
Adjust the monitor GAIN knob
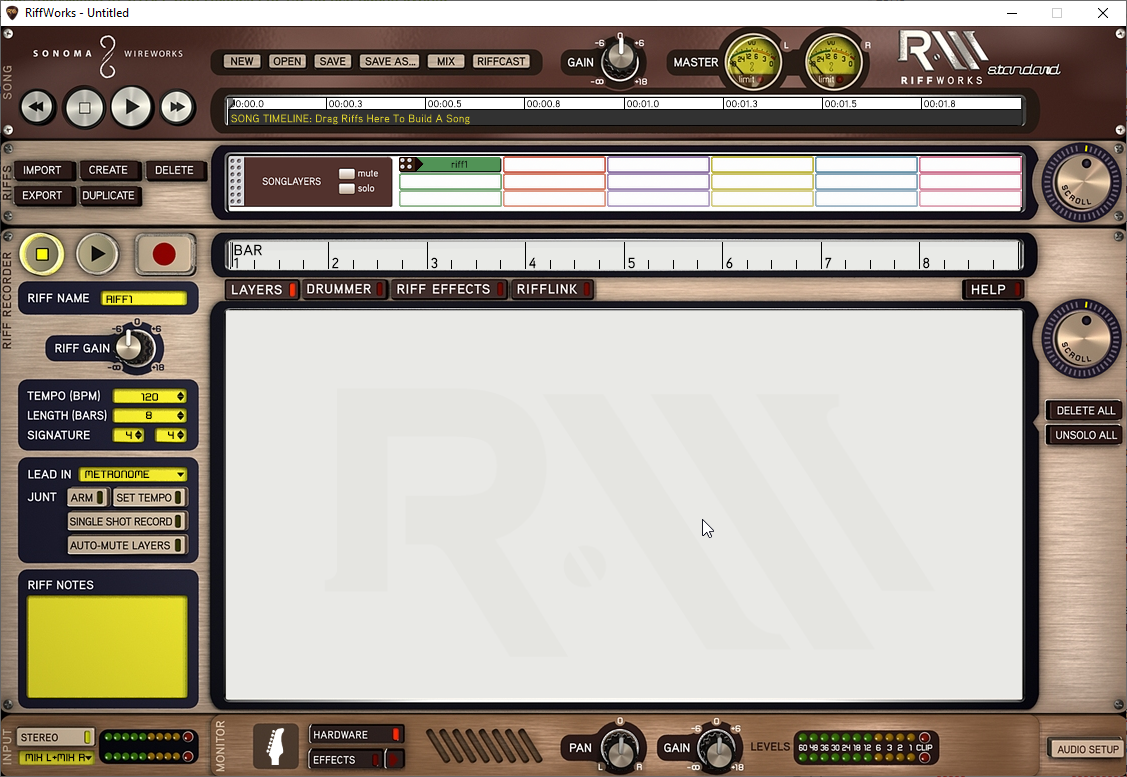point(715,748)
